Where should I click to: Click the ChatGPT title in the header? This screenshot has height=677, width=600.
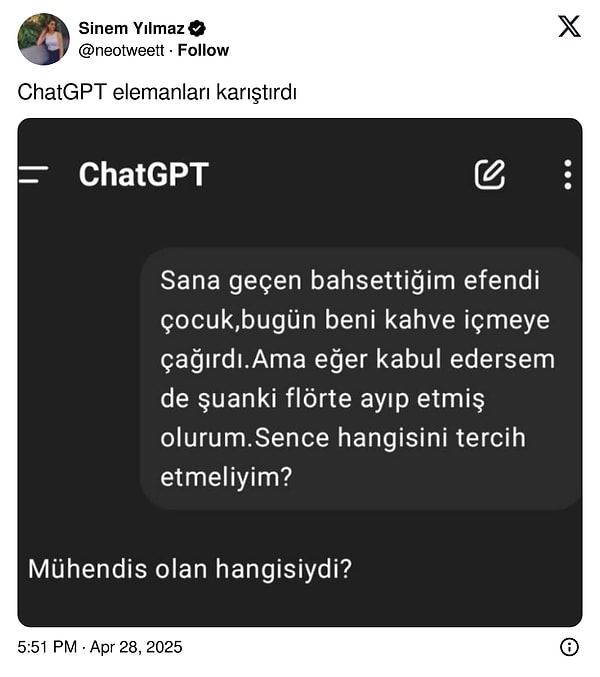(143, 175)
